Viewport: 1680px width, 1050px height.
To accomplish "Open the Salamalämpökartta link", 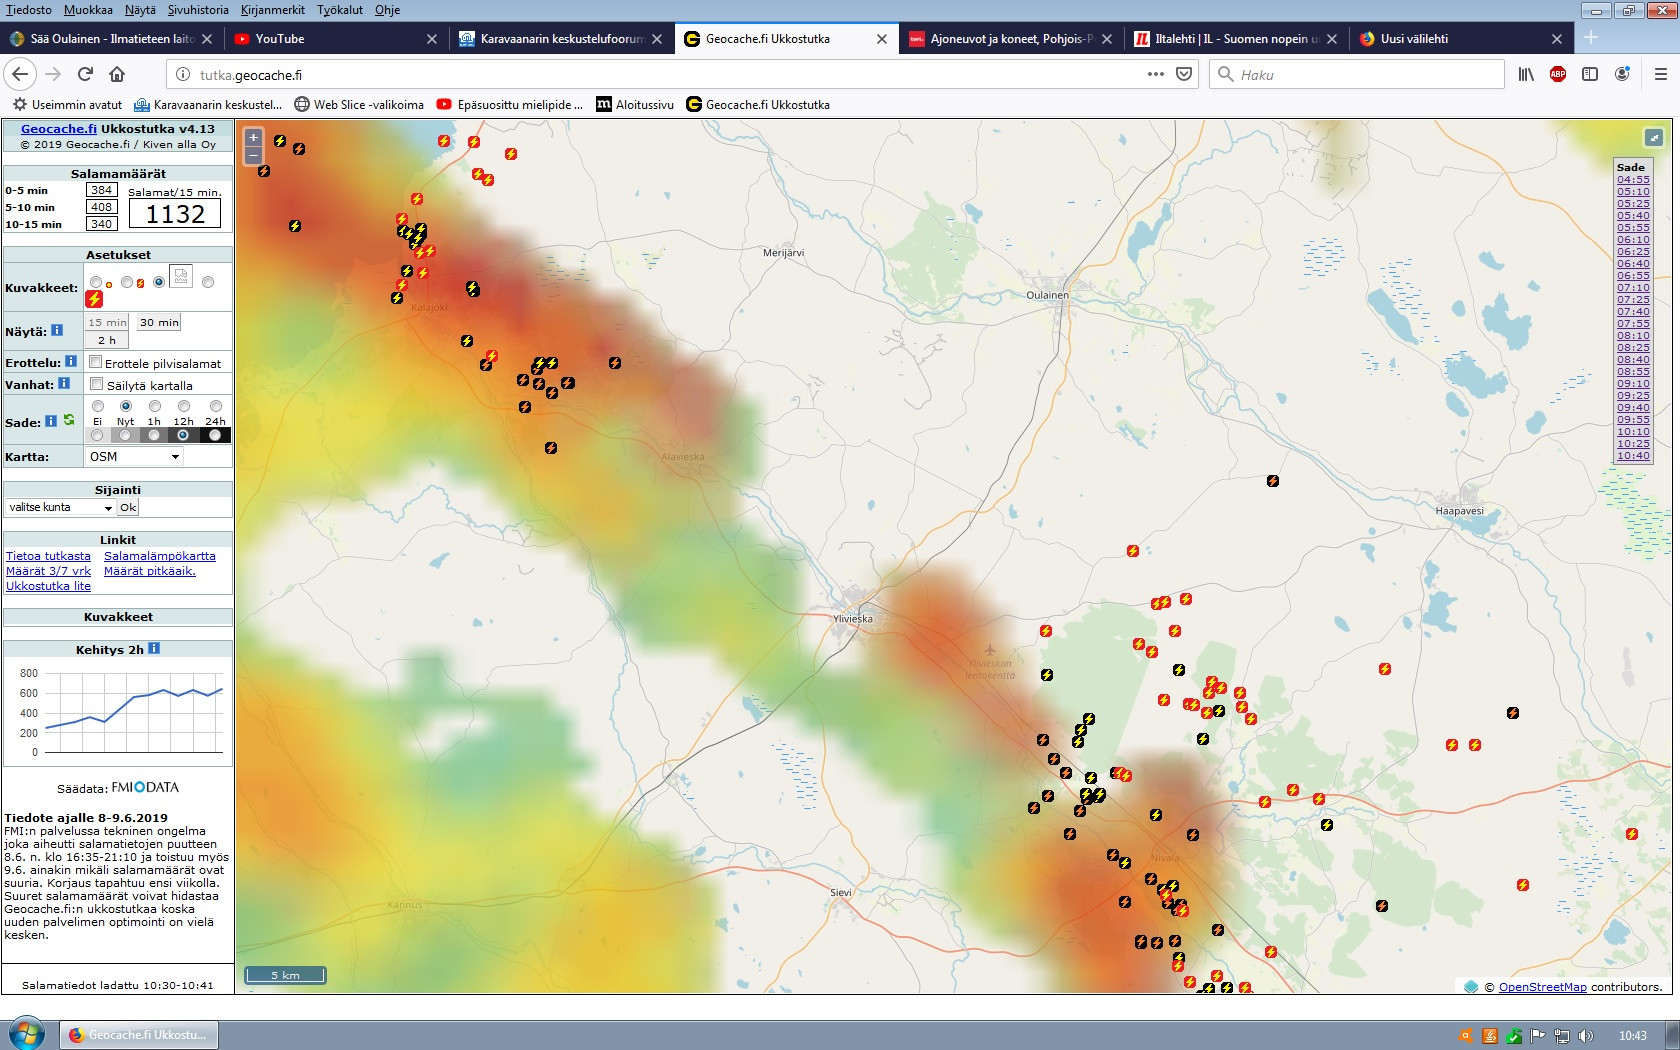I will point(159,556).
